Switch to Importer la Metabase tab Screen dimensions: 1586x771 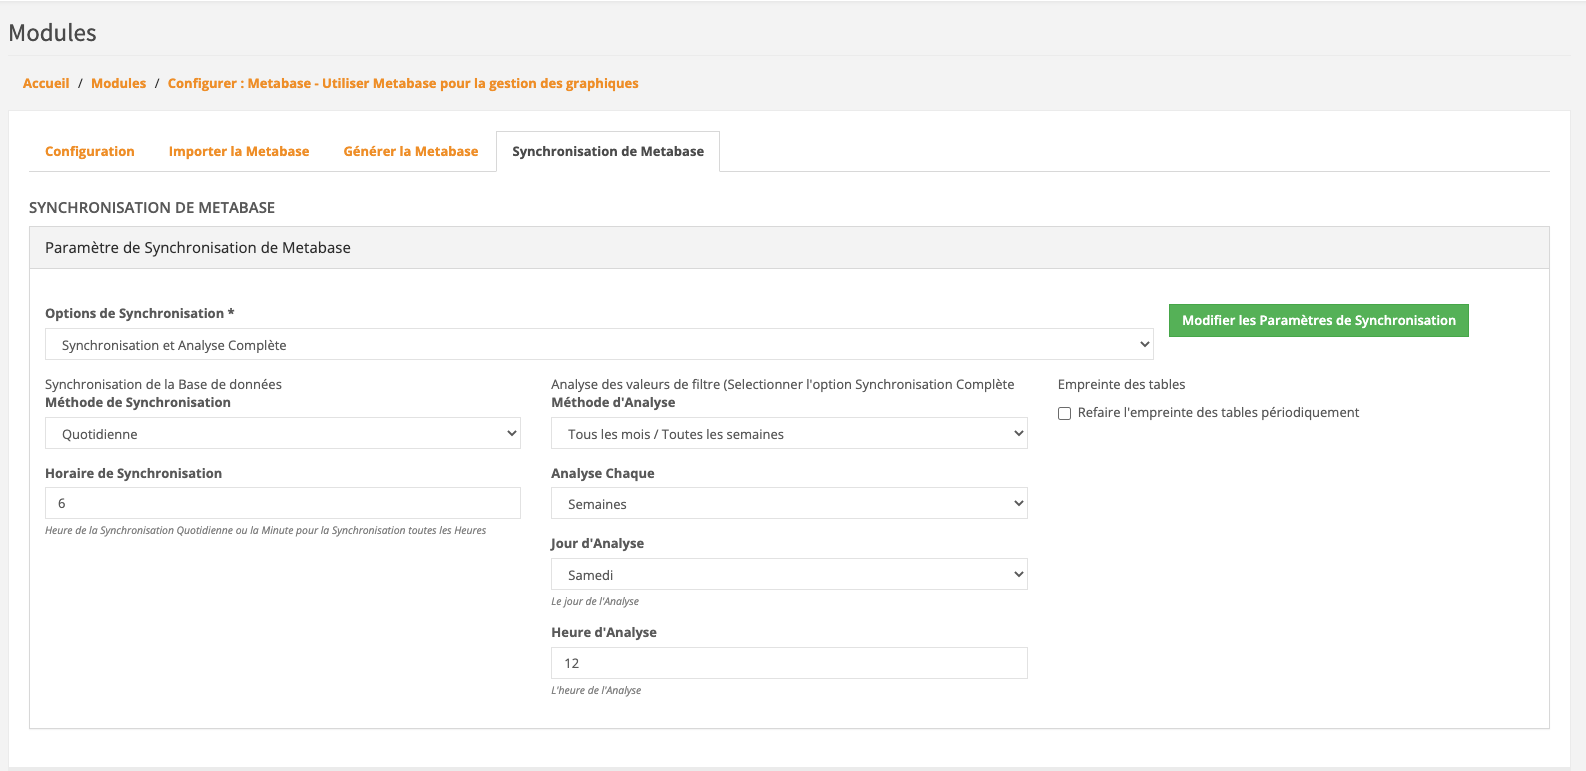pos(239,151)
